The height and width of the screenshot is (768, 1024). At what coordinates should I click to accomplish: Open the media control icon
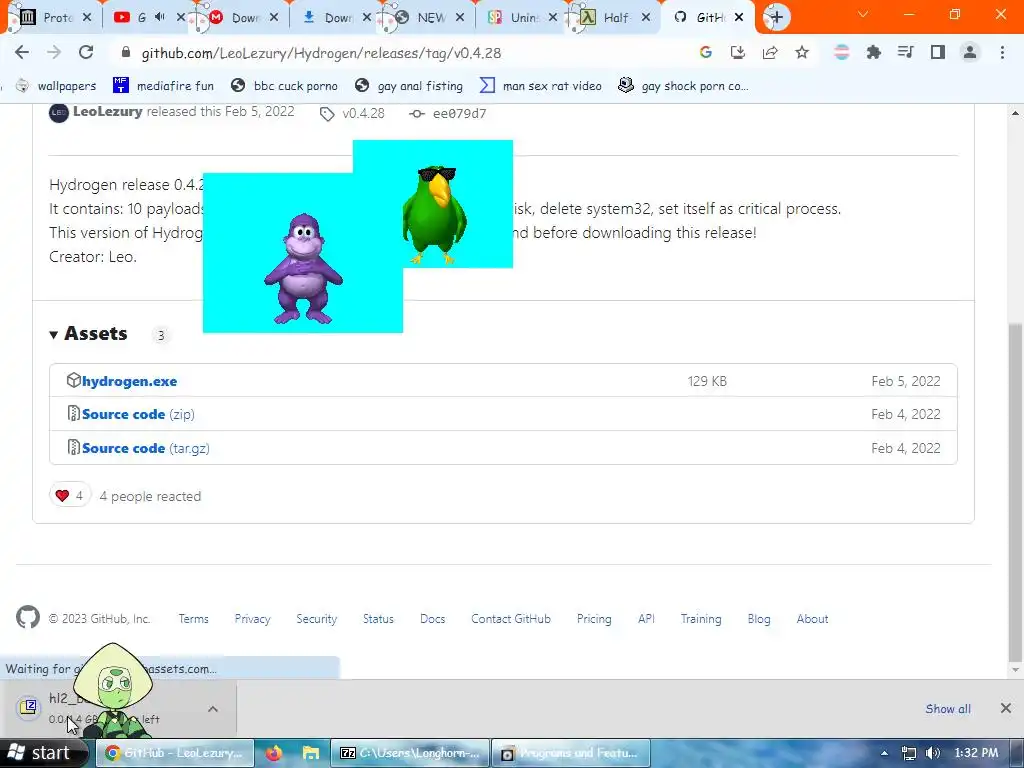pos(906,53)
